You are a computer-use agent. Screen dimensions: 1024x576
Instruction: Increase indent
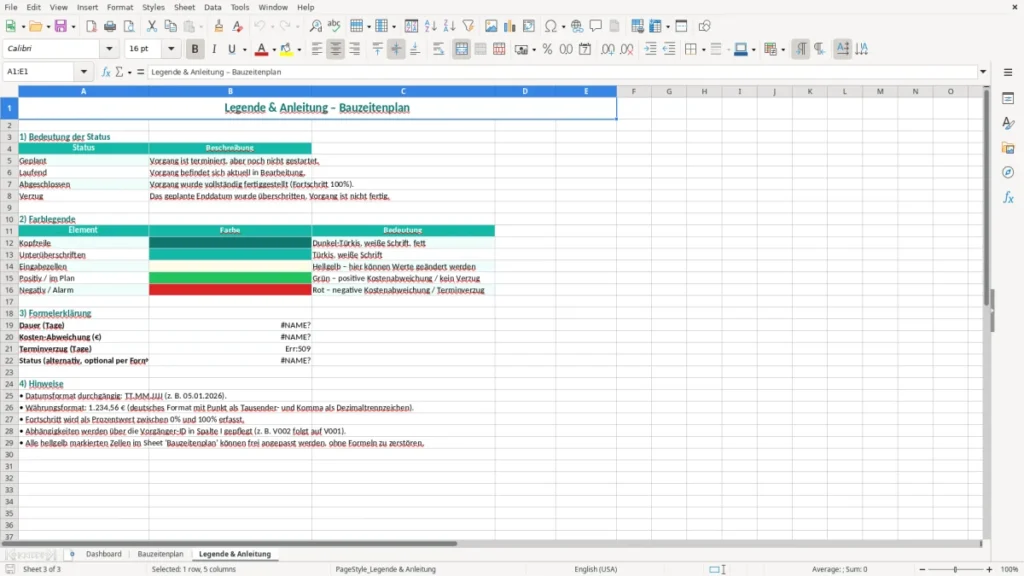click(x=650, y=49)
